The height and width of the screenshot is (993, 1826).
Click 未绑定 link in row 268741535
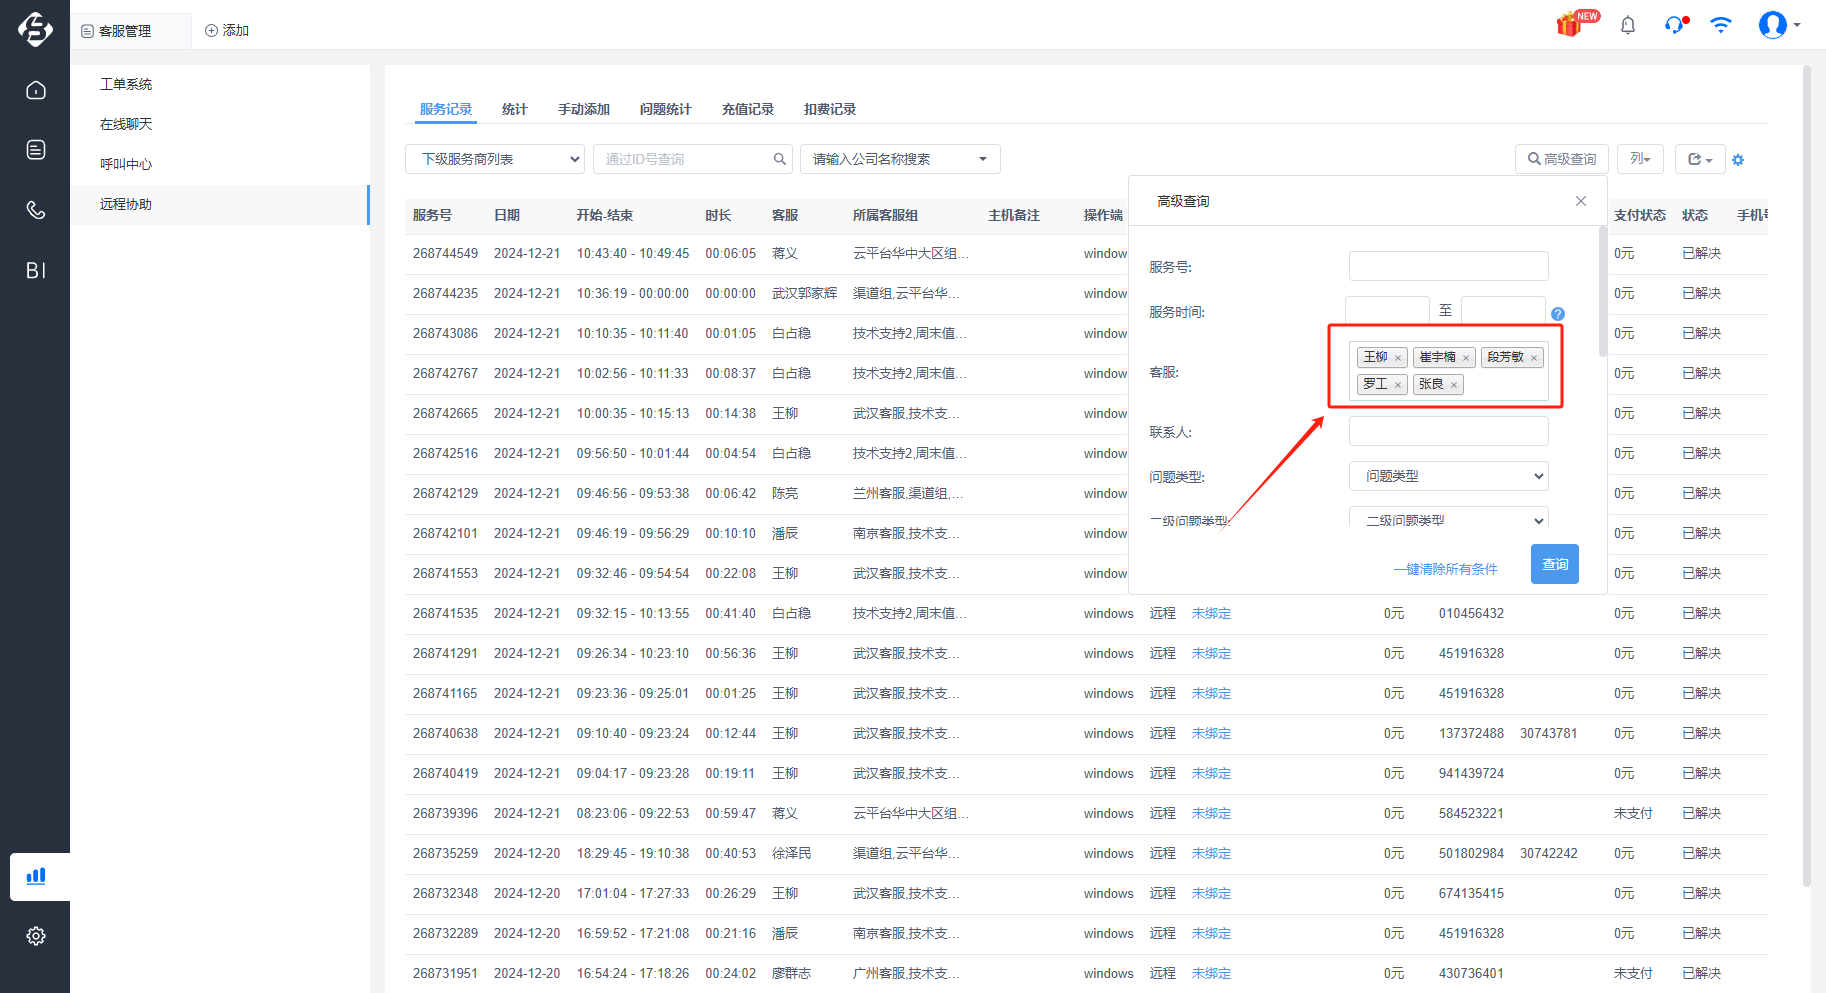click(x=1211, y=613)
